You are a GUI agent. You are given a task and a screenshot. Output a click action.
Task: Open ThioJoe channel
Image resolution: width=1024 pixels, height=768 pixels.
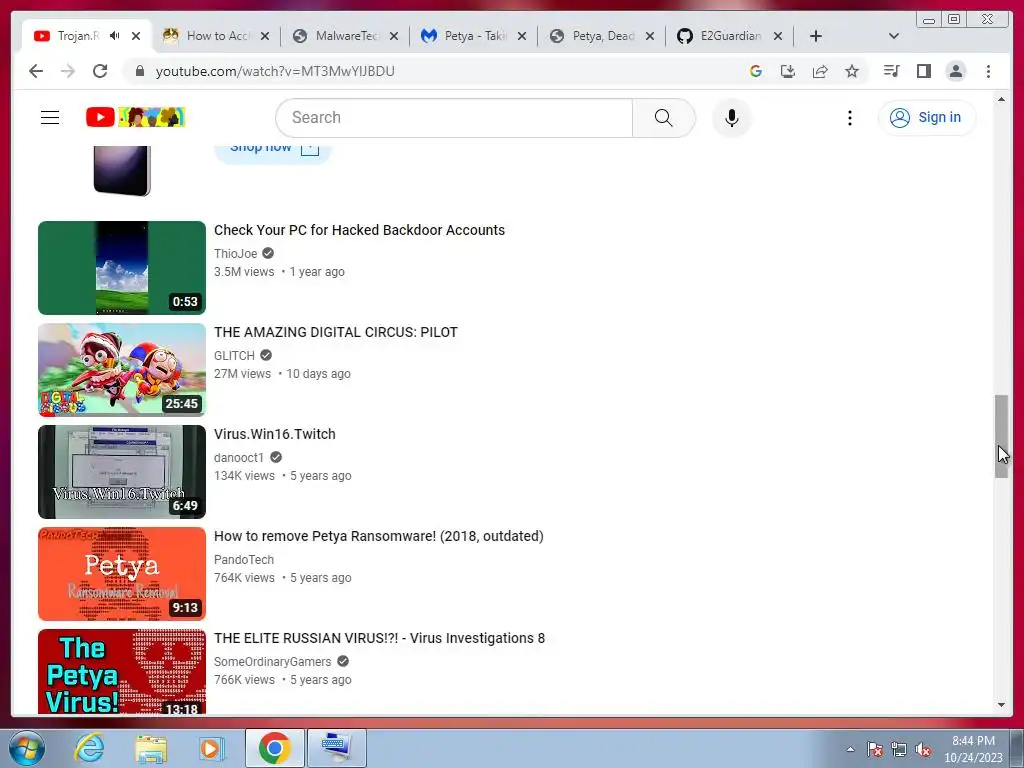(236, 253)
